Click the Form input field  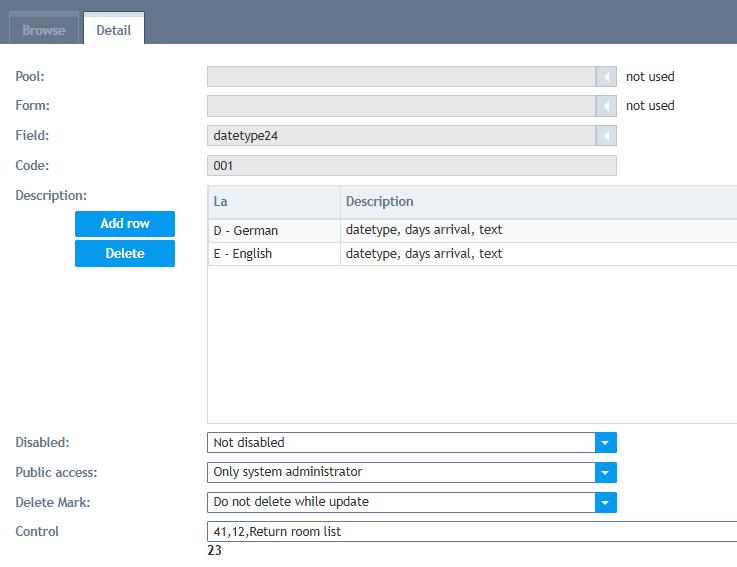[x=400, y=106]
